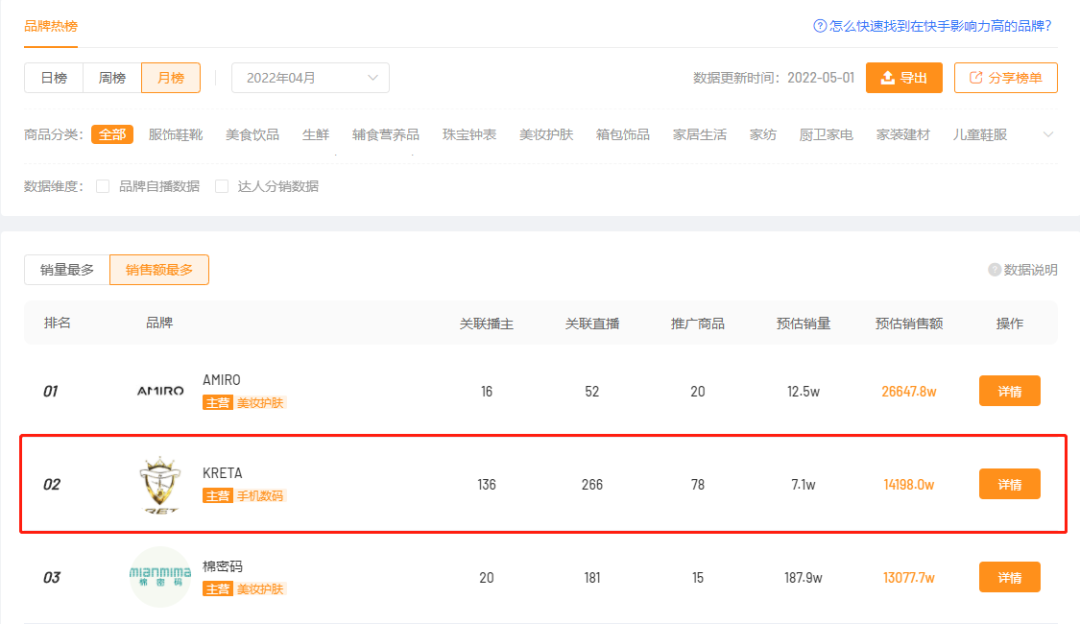Image resolution: width=1080 pixels, height=624 pixels.
Task: Click the 12.5w estimated sales volume
Action: tap(803, 392)
